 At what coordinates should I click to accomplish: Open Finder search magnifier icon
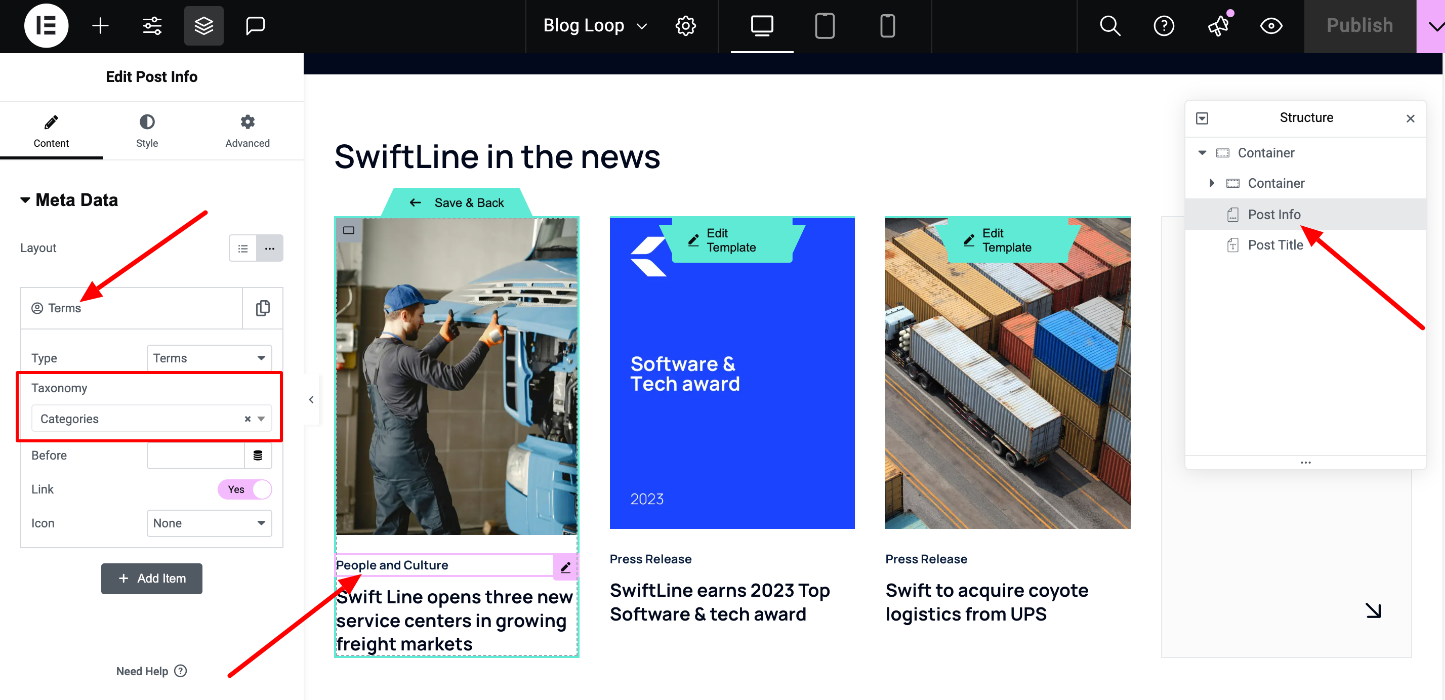[x=1110, y=26]
